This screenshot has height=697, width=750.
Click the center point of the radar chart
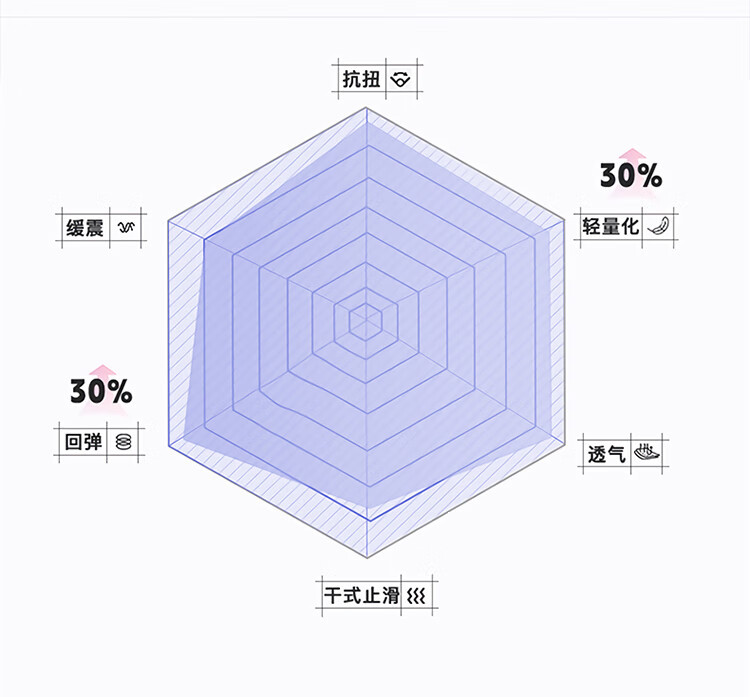(367, 320)
